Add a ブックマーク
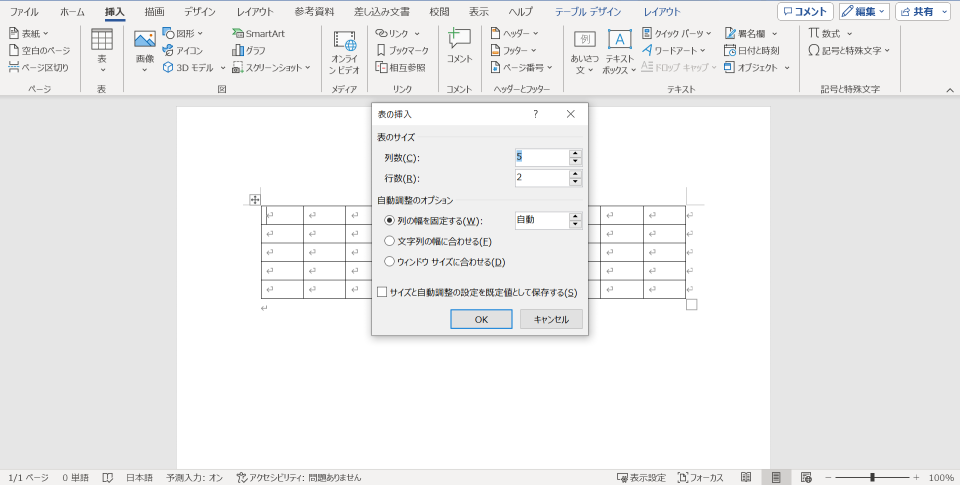This screenshot has height=485, width=960. [402, 50]
